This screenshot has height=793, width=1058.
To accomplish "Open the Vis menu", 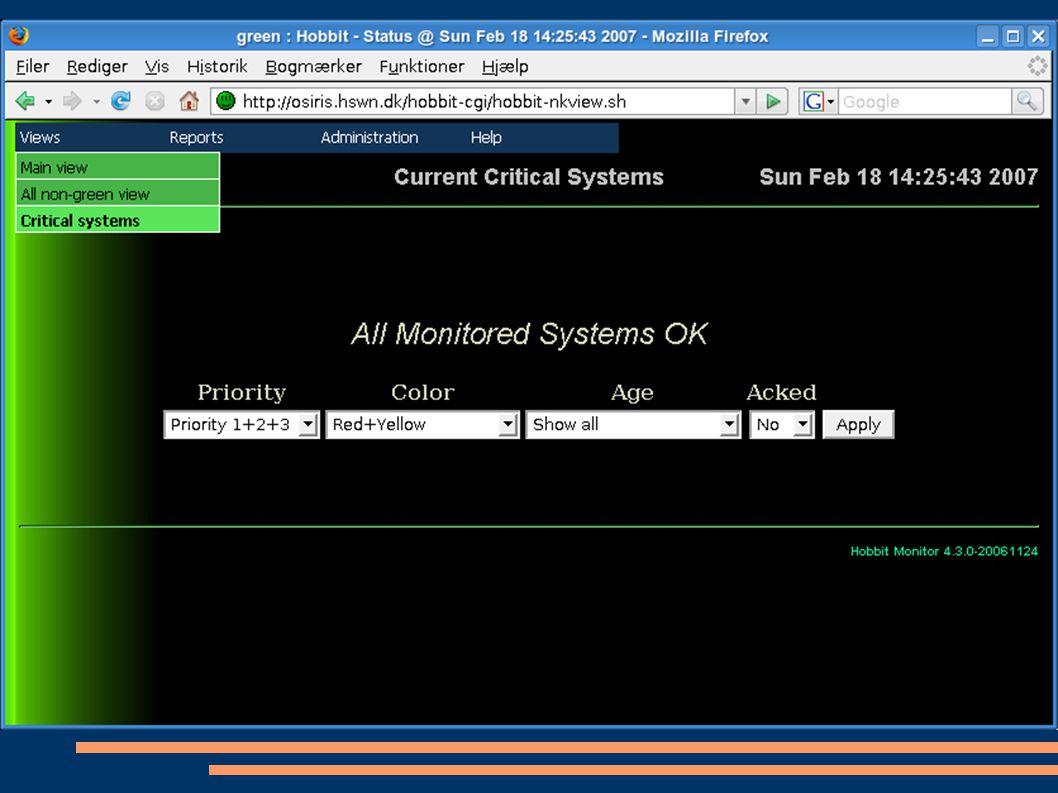I will point(157,66).
